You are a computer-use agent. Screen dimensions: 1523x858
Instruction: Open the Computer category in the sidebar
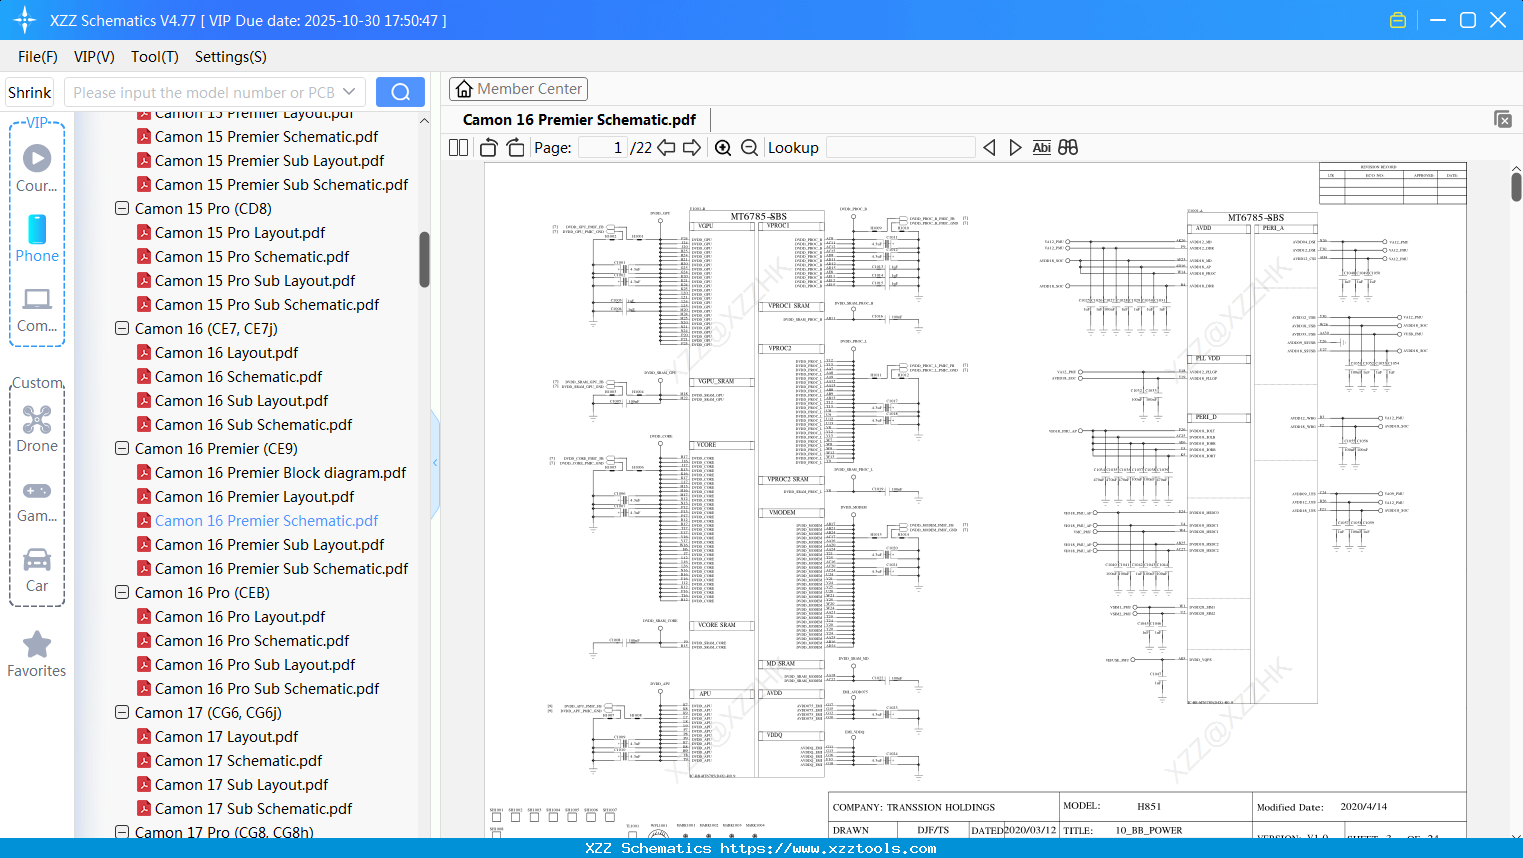[x=37, y=309]
